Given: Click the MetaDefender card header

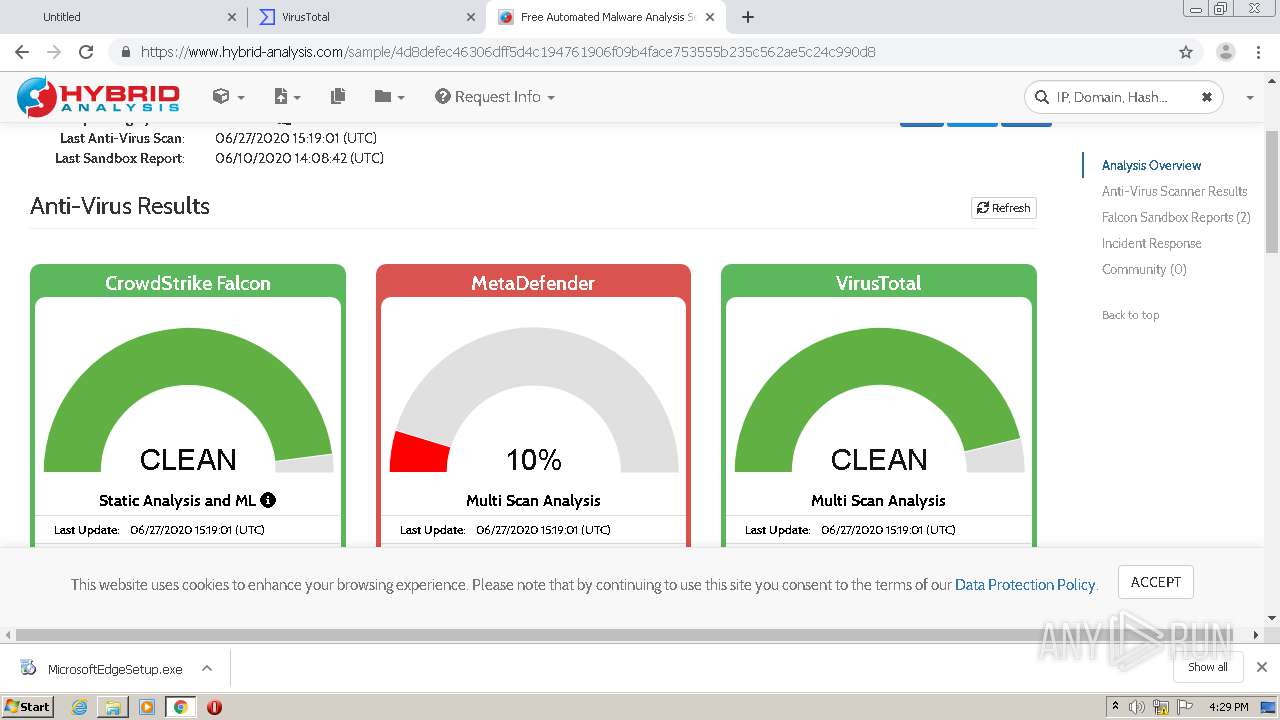Looking at the screenshot, I should coord(533,283).
